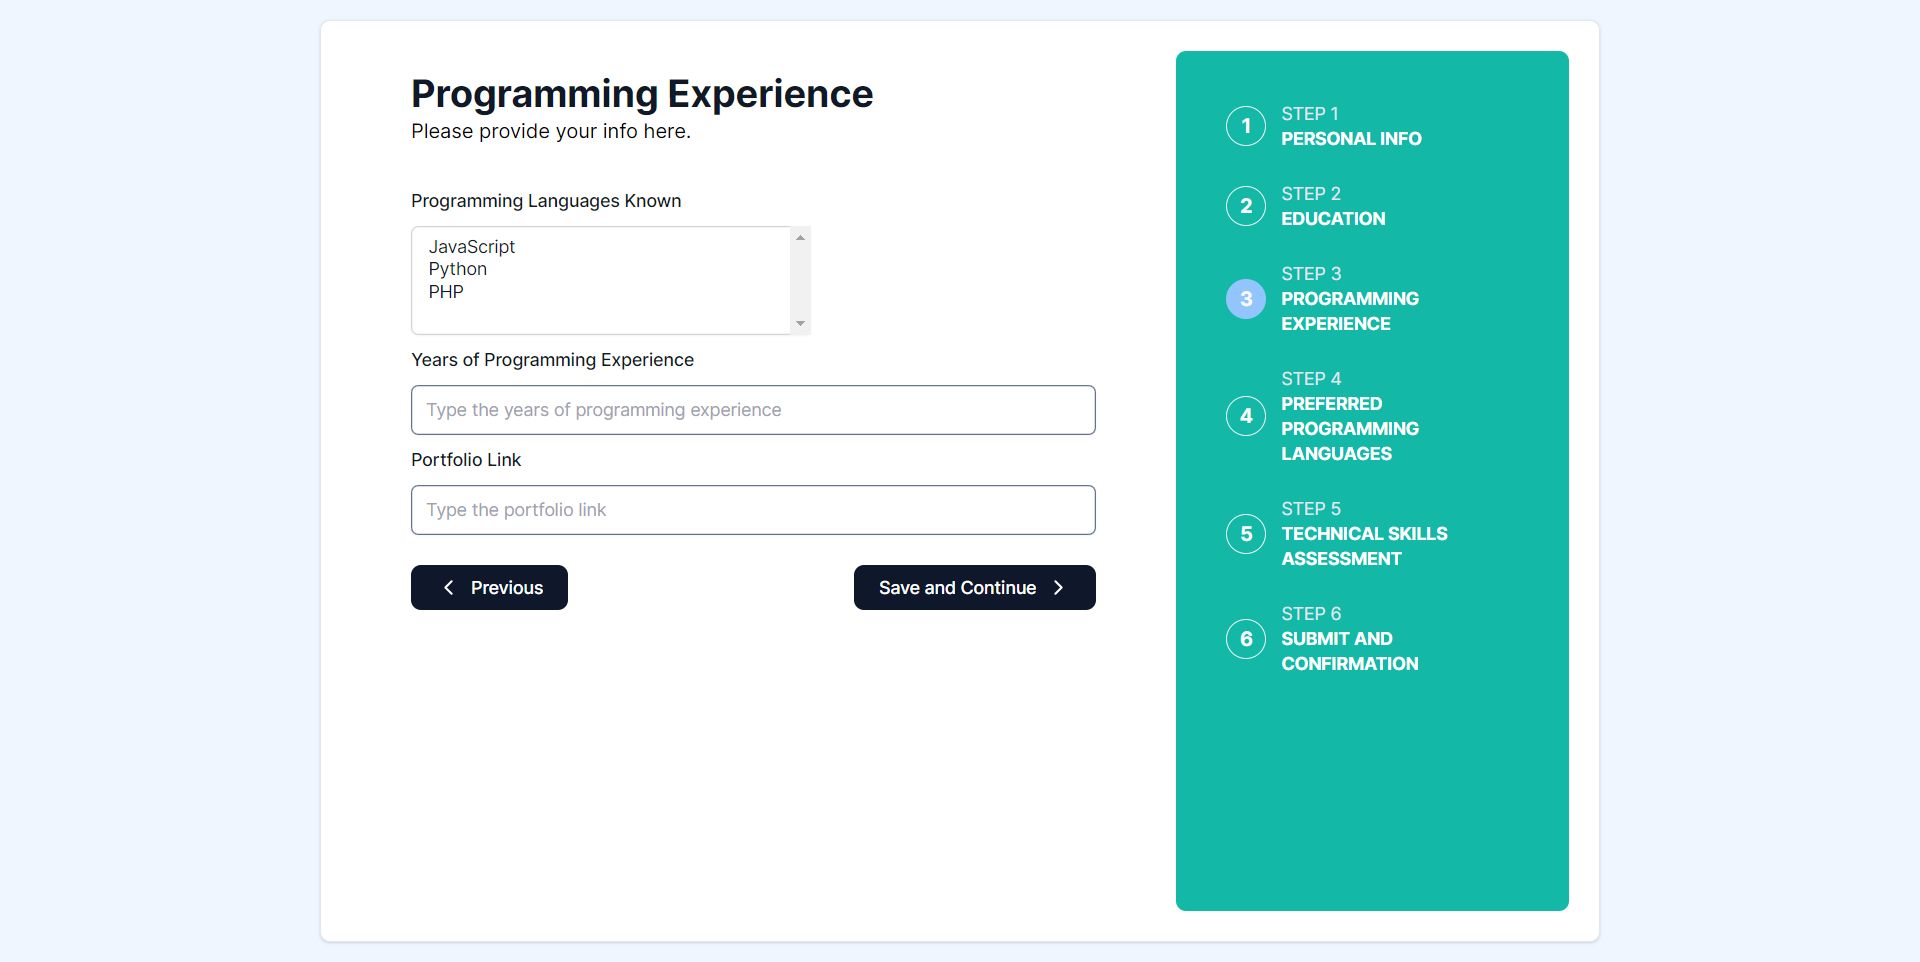Click the step 4 circle icon
Image resolution: width=1920 pixels, height=962 pixels.
pos(1245,416)
